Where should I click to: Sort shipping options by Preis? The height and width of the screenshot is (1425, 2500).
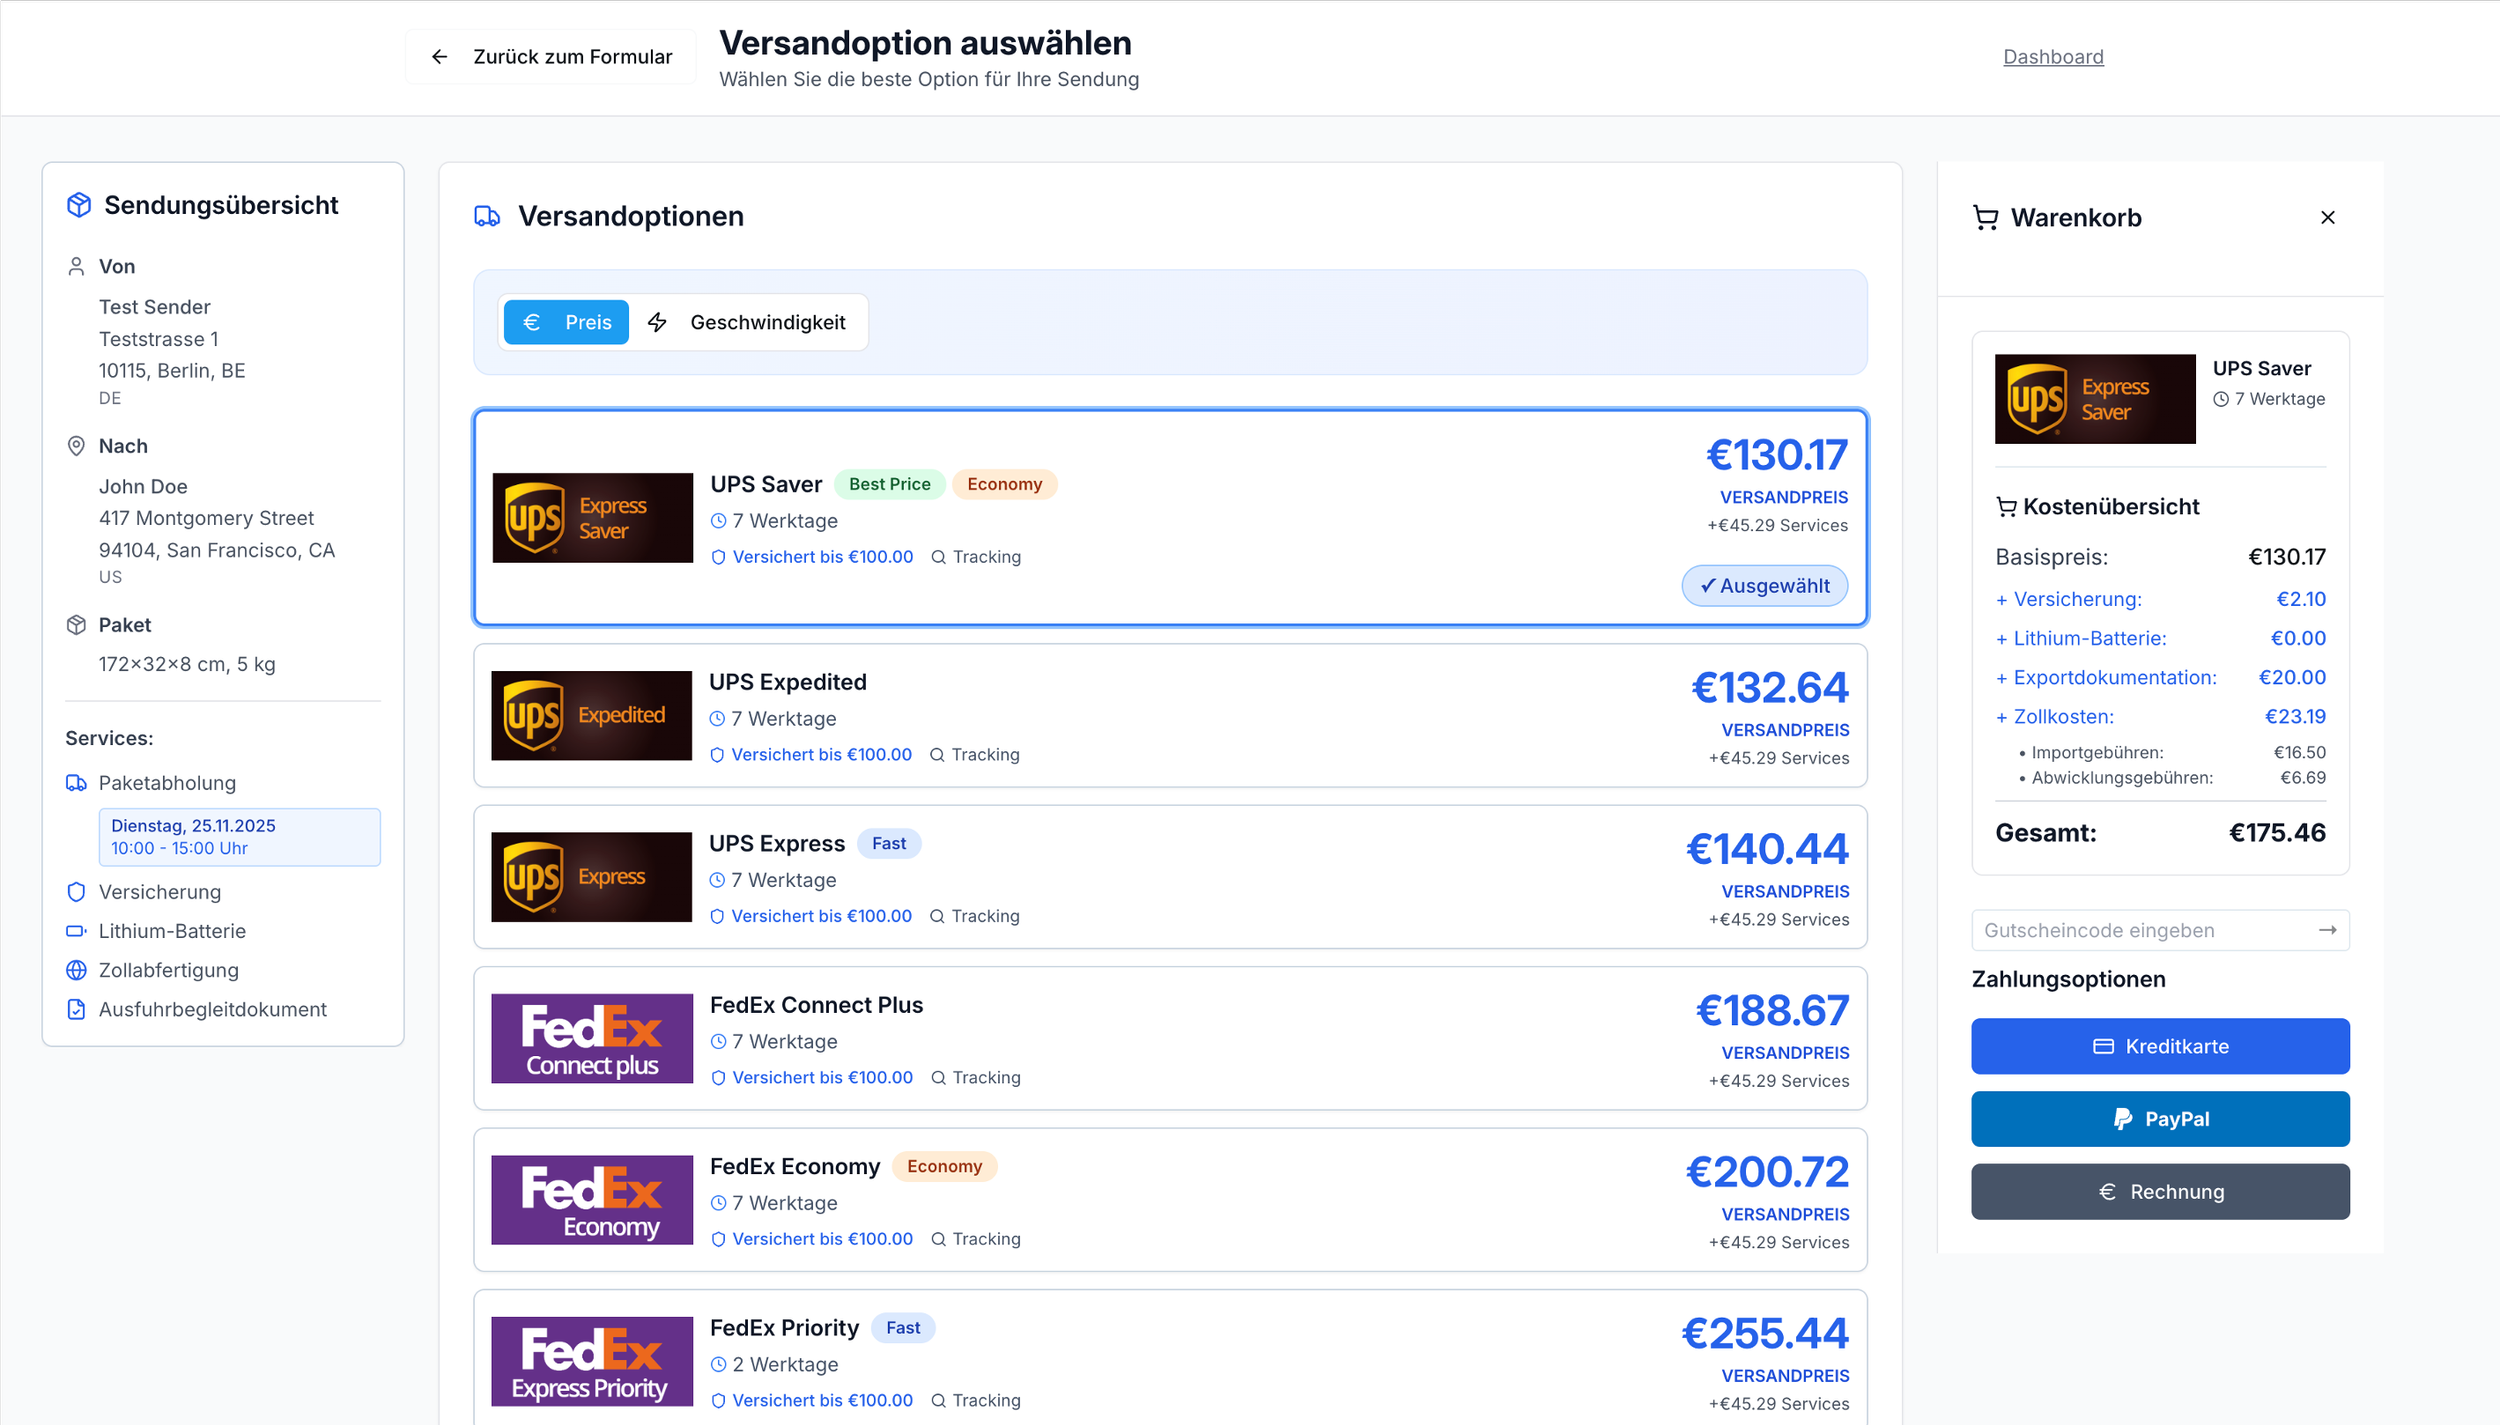pyautogui.click(x=566, y=322)
